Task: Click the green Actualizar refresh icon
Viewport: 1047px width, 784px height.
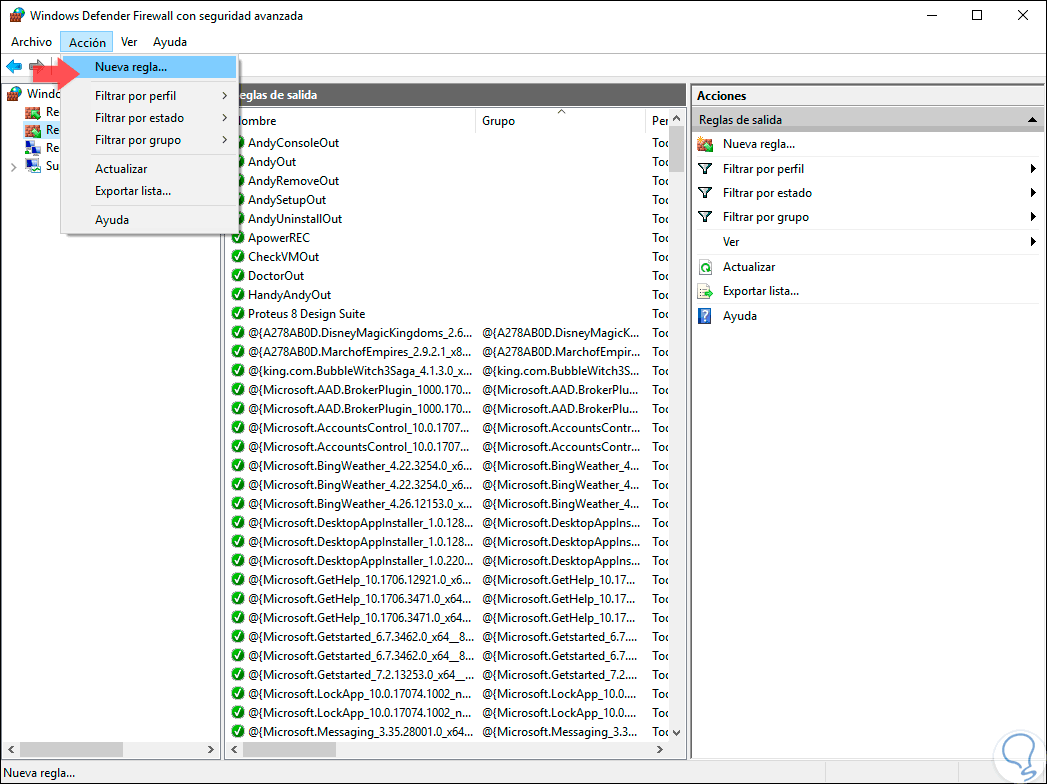Action: 705,267
